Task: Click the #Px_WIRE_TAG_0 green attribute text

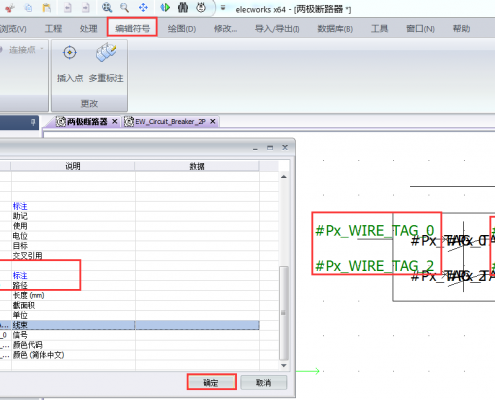Action: click(375, 231)
